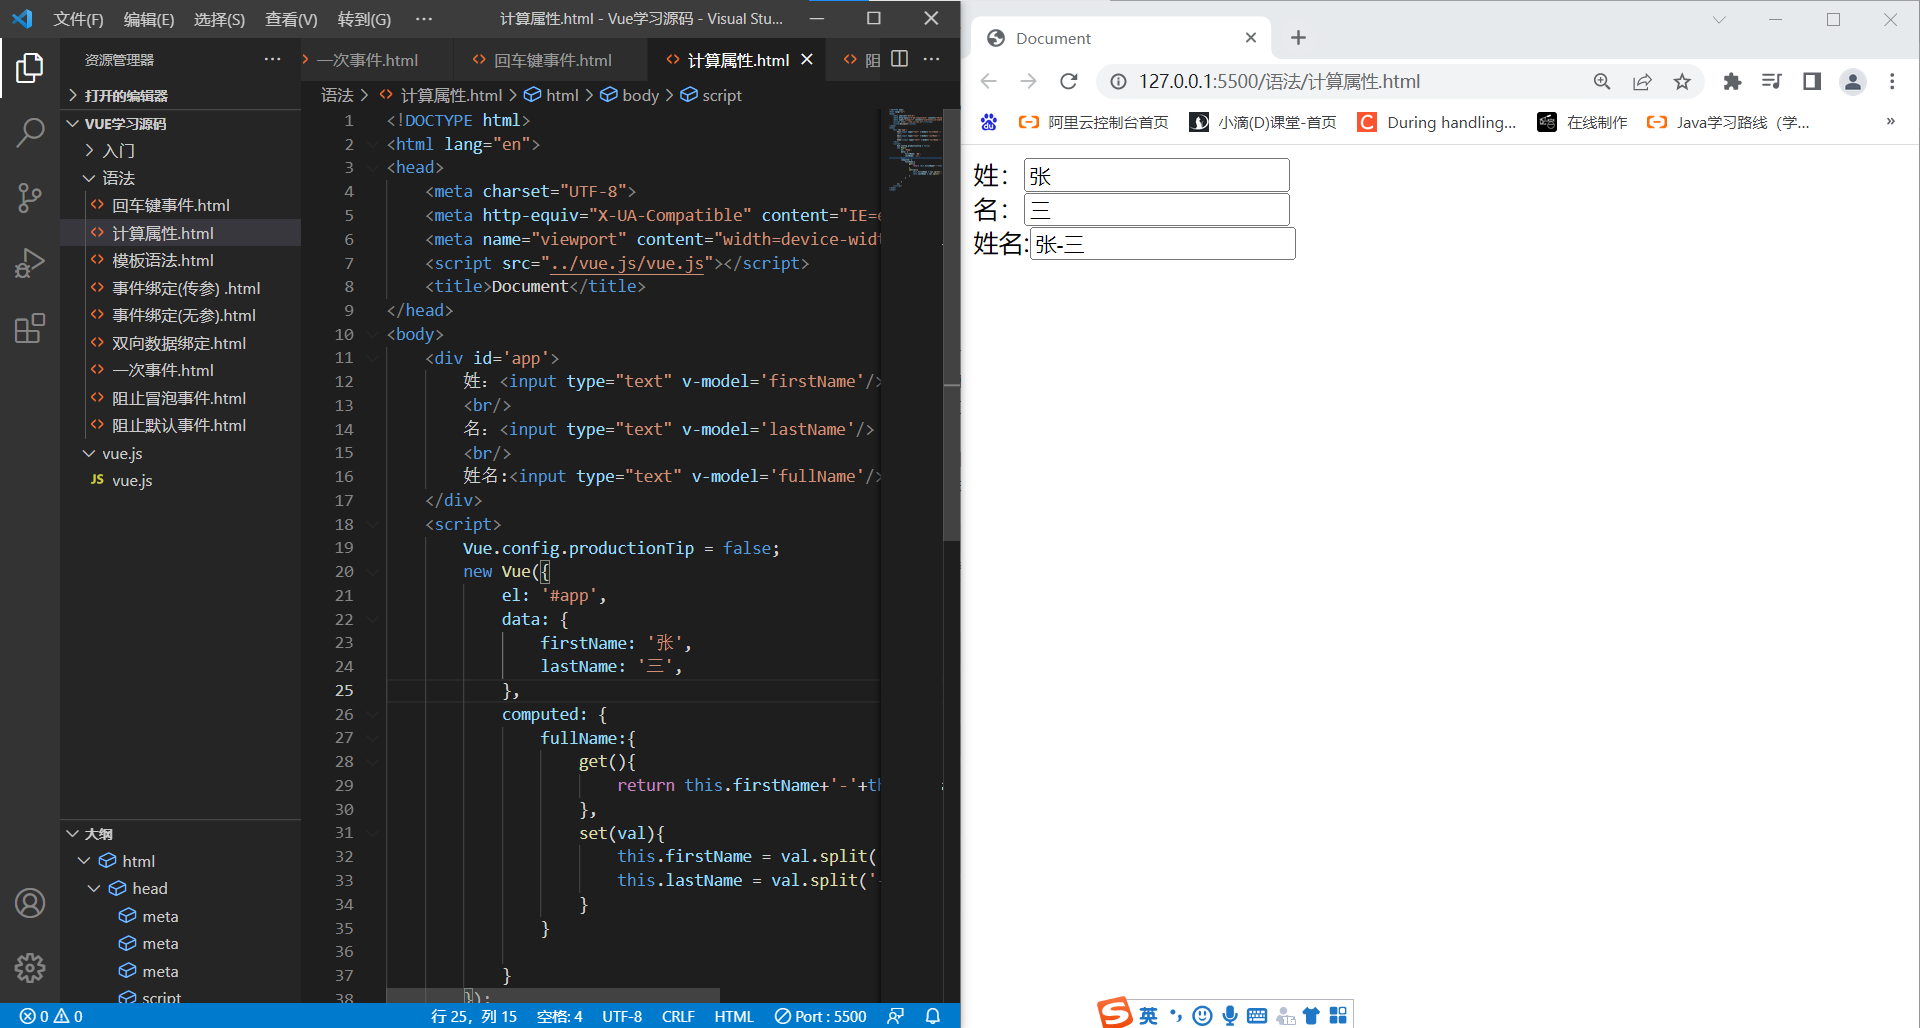Viewport: 1920px width, 1028px height.
Task: Switch to the 一次事件.html editor tab
Action: [x=367, y=60]
